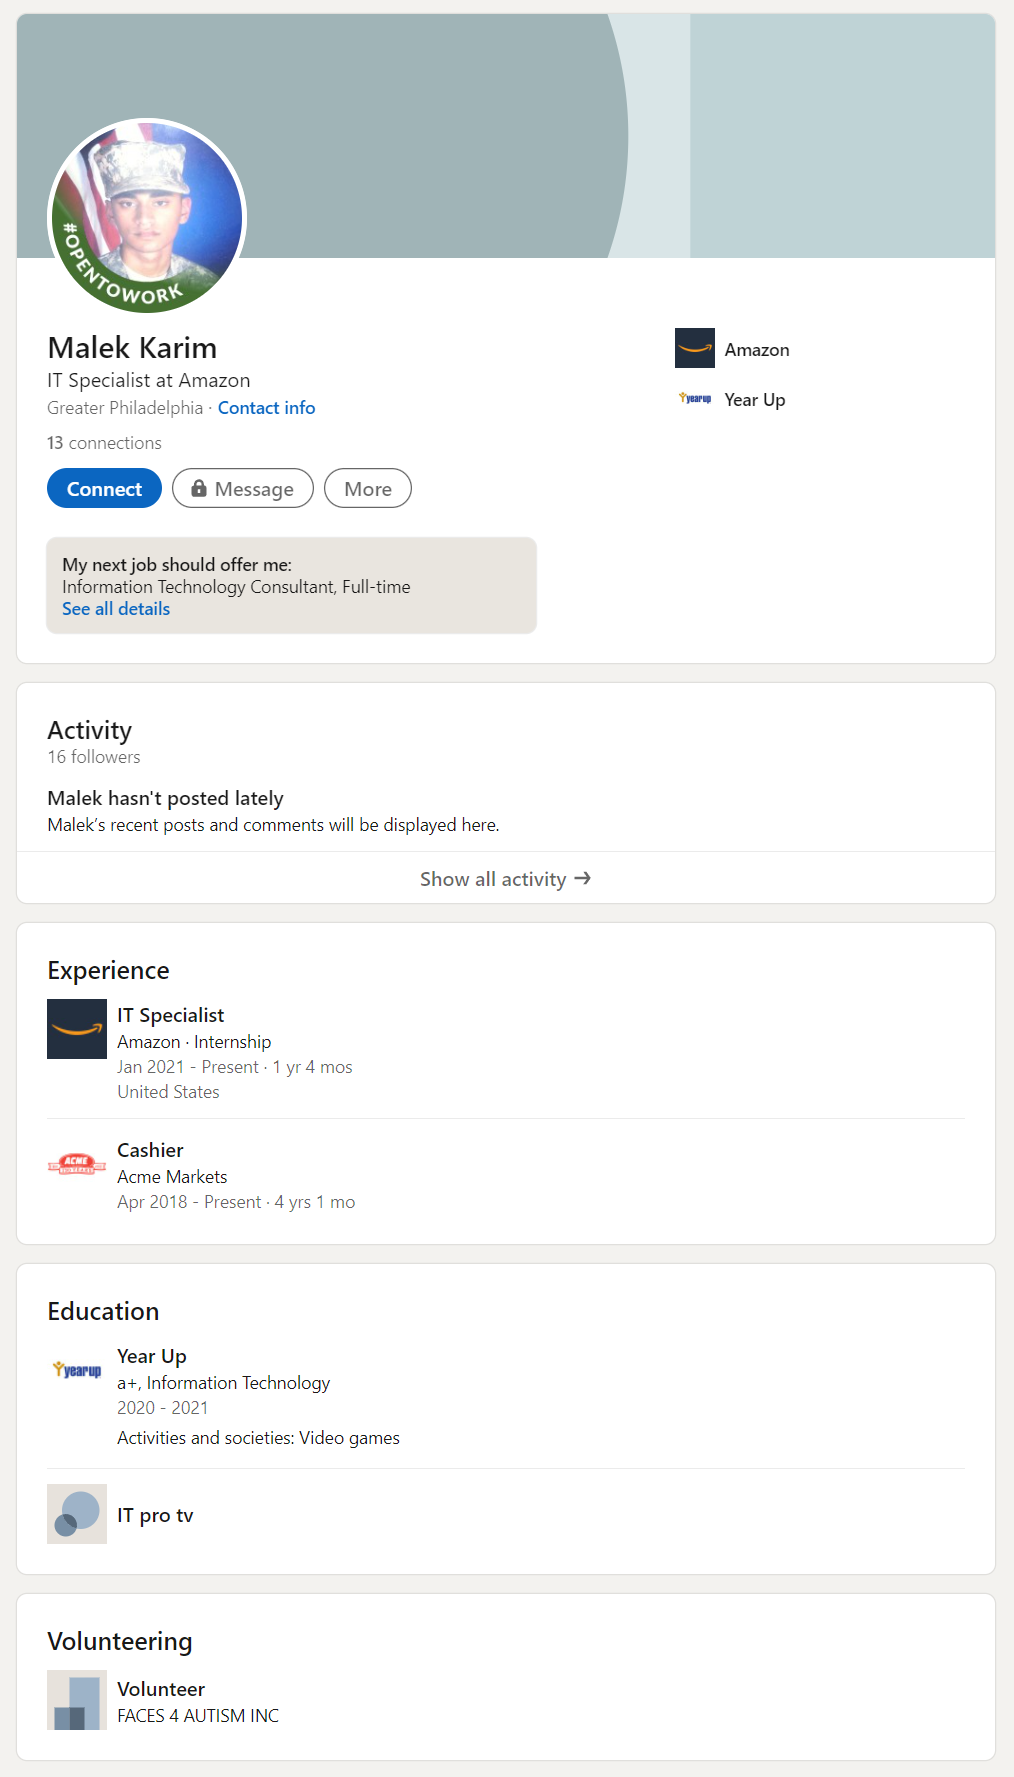The height and width of the screenshot is (1777, 1014).
Task: Expand See all details link
Action: point(116,609)
